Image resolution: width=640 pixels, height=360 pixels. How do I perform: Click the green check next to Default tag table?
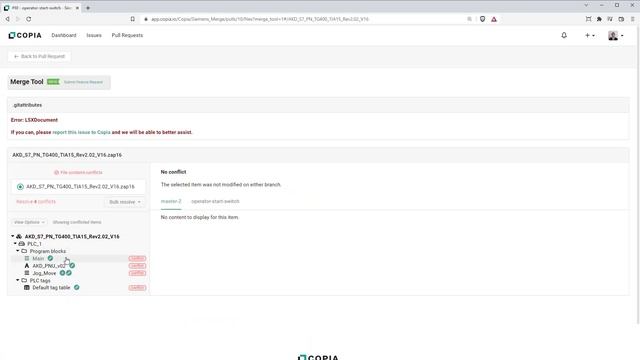(x=76, y=288)
